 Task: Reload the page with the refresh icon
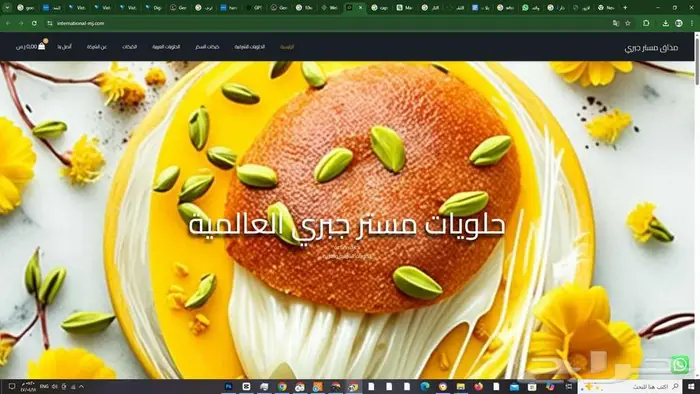pyautogui.click(x=34, y=23)
